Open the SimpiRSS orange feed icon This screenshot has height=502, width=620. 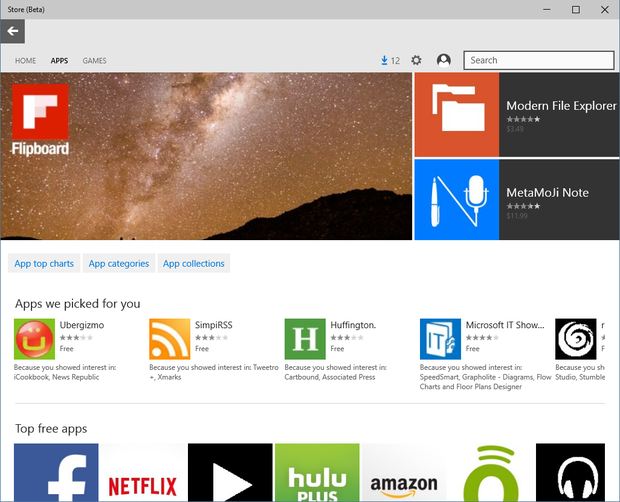point(169,339)
